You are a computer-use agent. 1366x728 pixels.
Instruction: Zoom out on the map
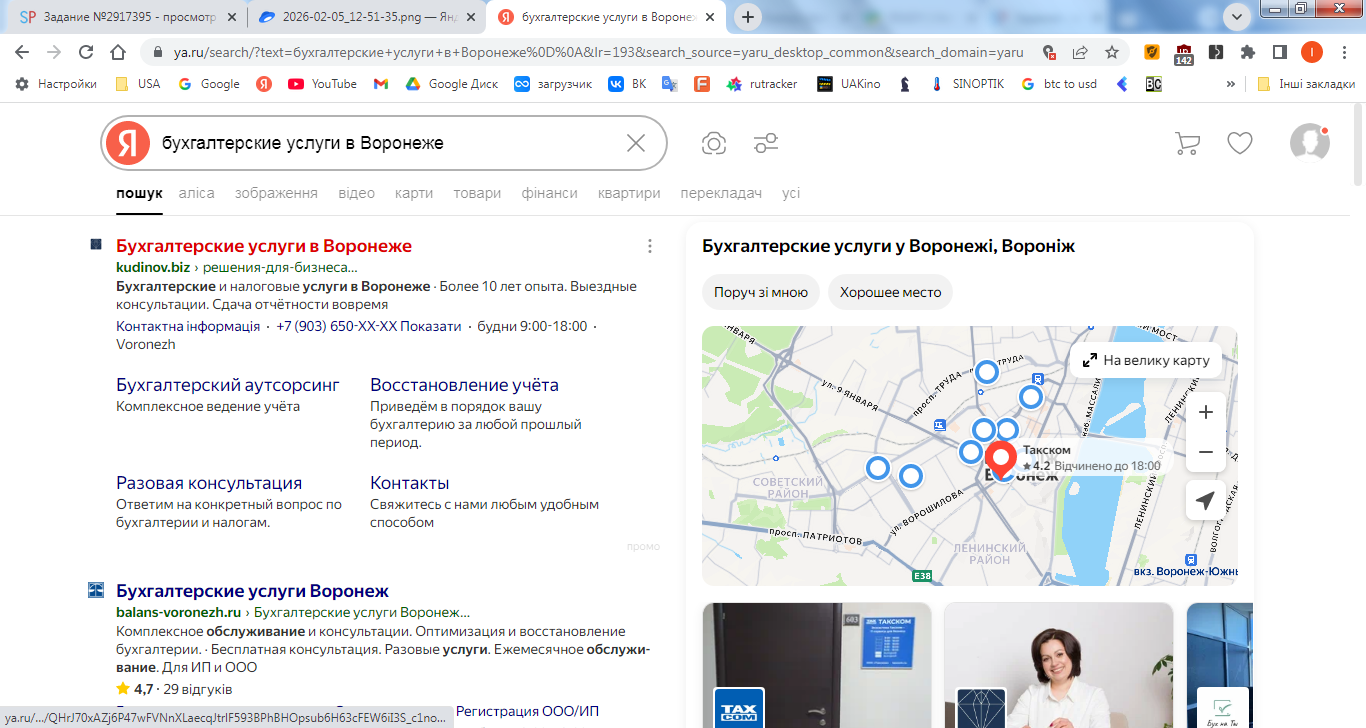[x=1206, y=452]
